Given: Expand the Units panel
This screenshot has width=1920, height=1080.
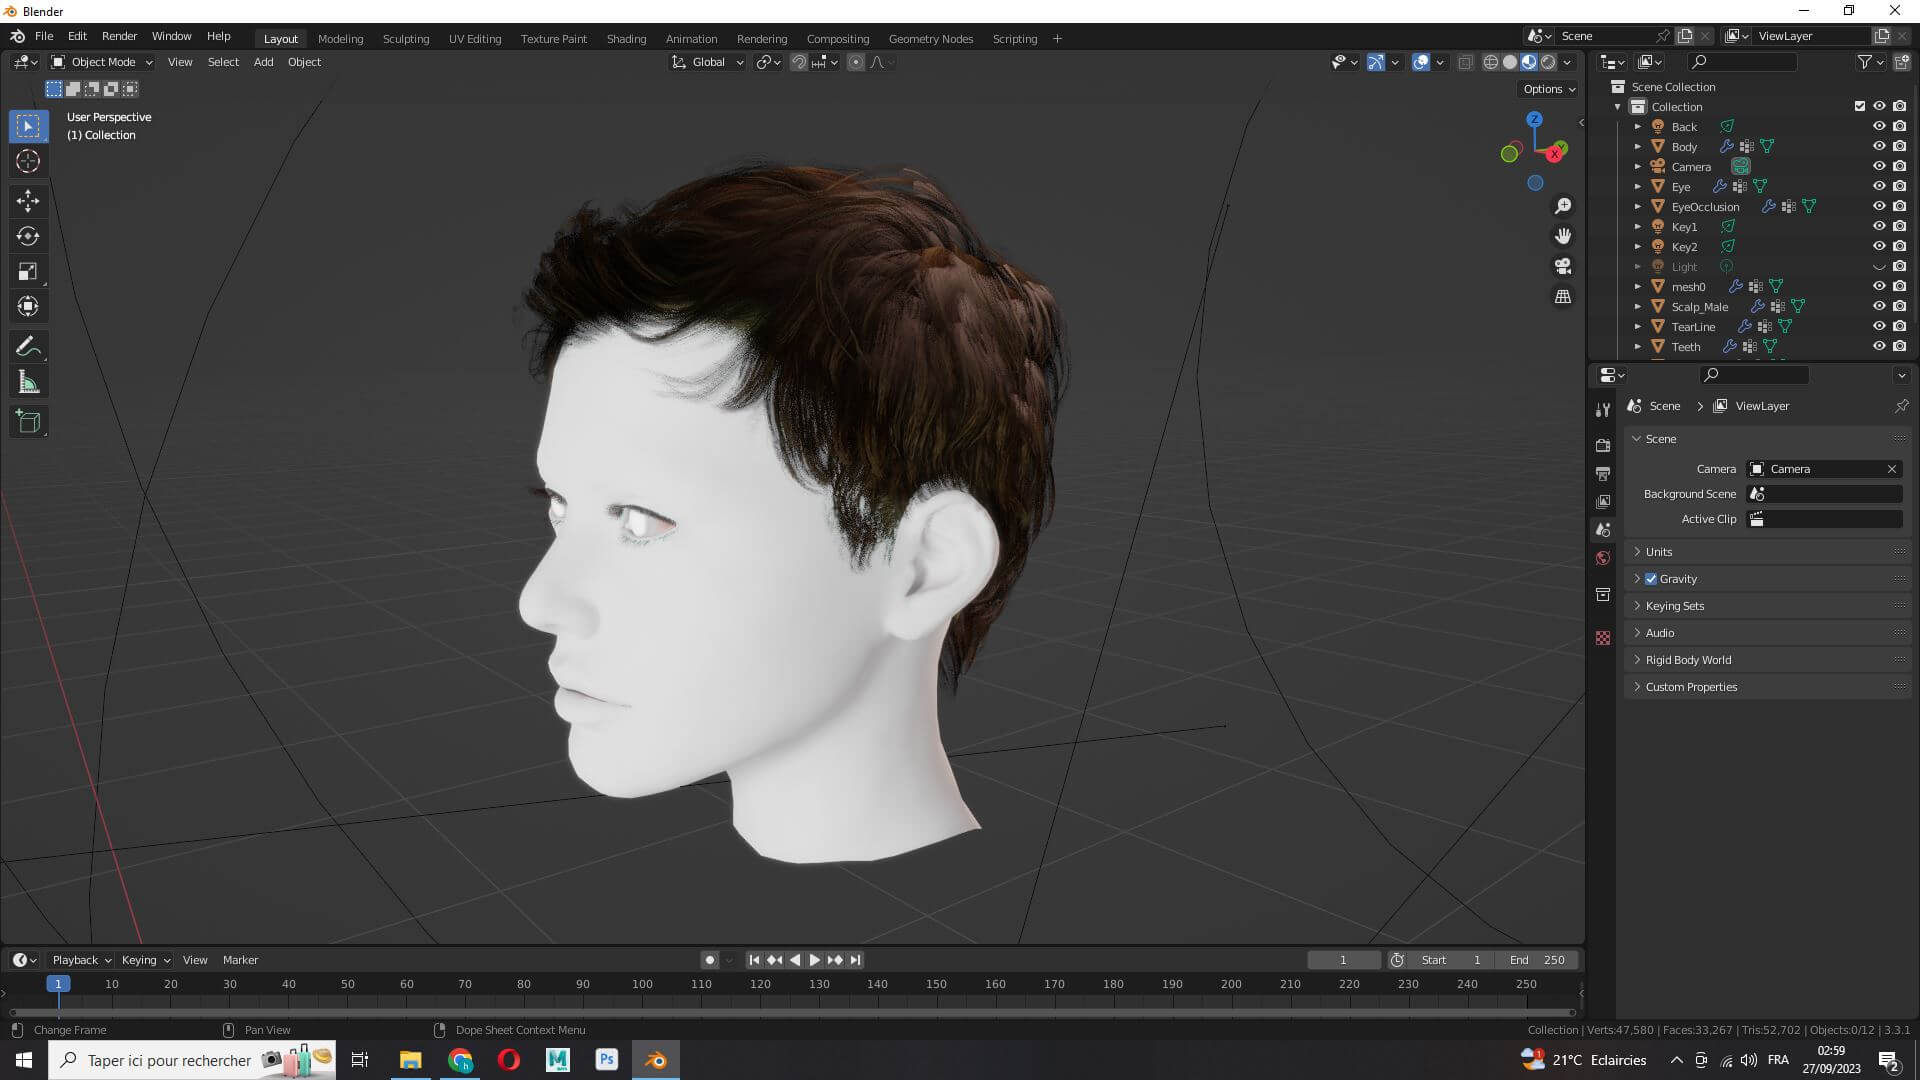Looking at the screenshot, I should point(1659,552).
